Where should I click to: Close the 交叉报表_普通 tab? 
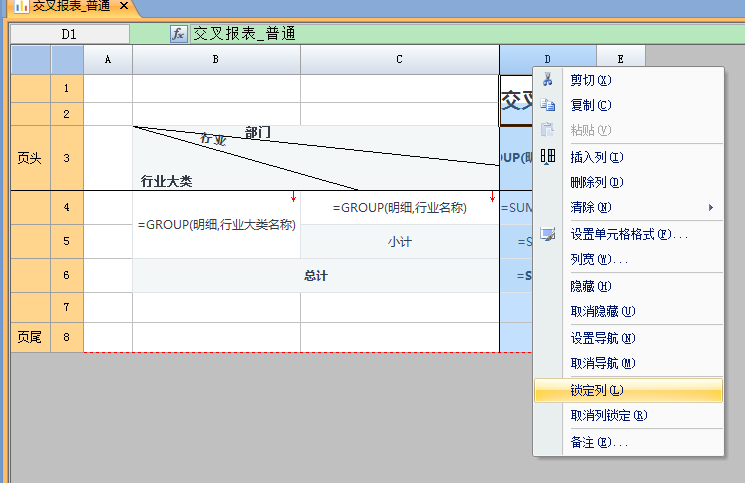tap(123, 7)
